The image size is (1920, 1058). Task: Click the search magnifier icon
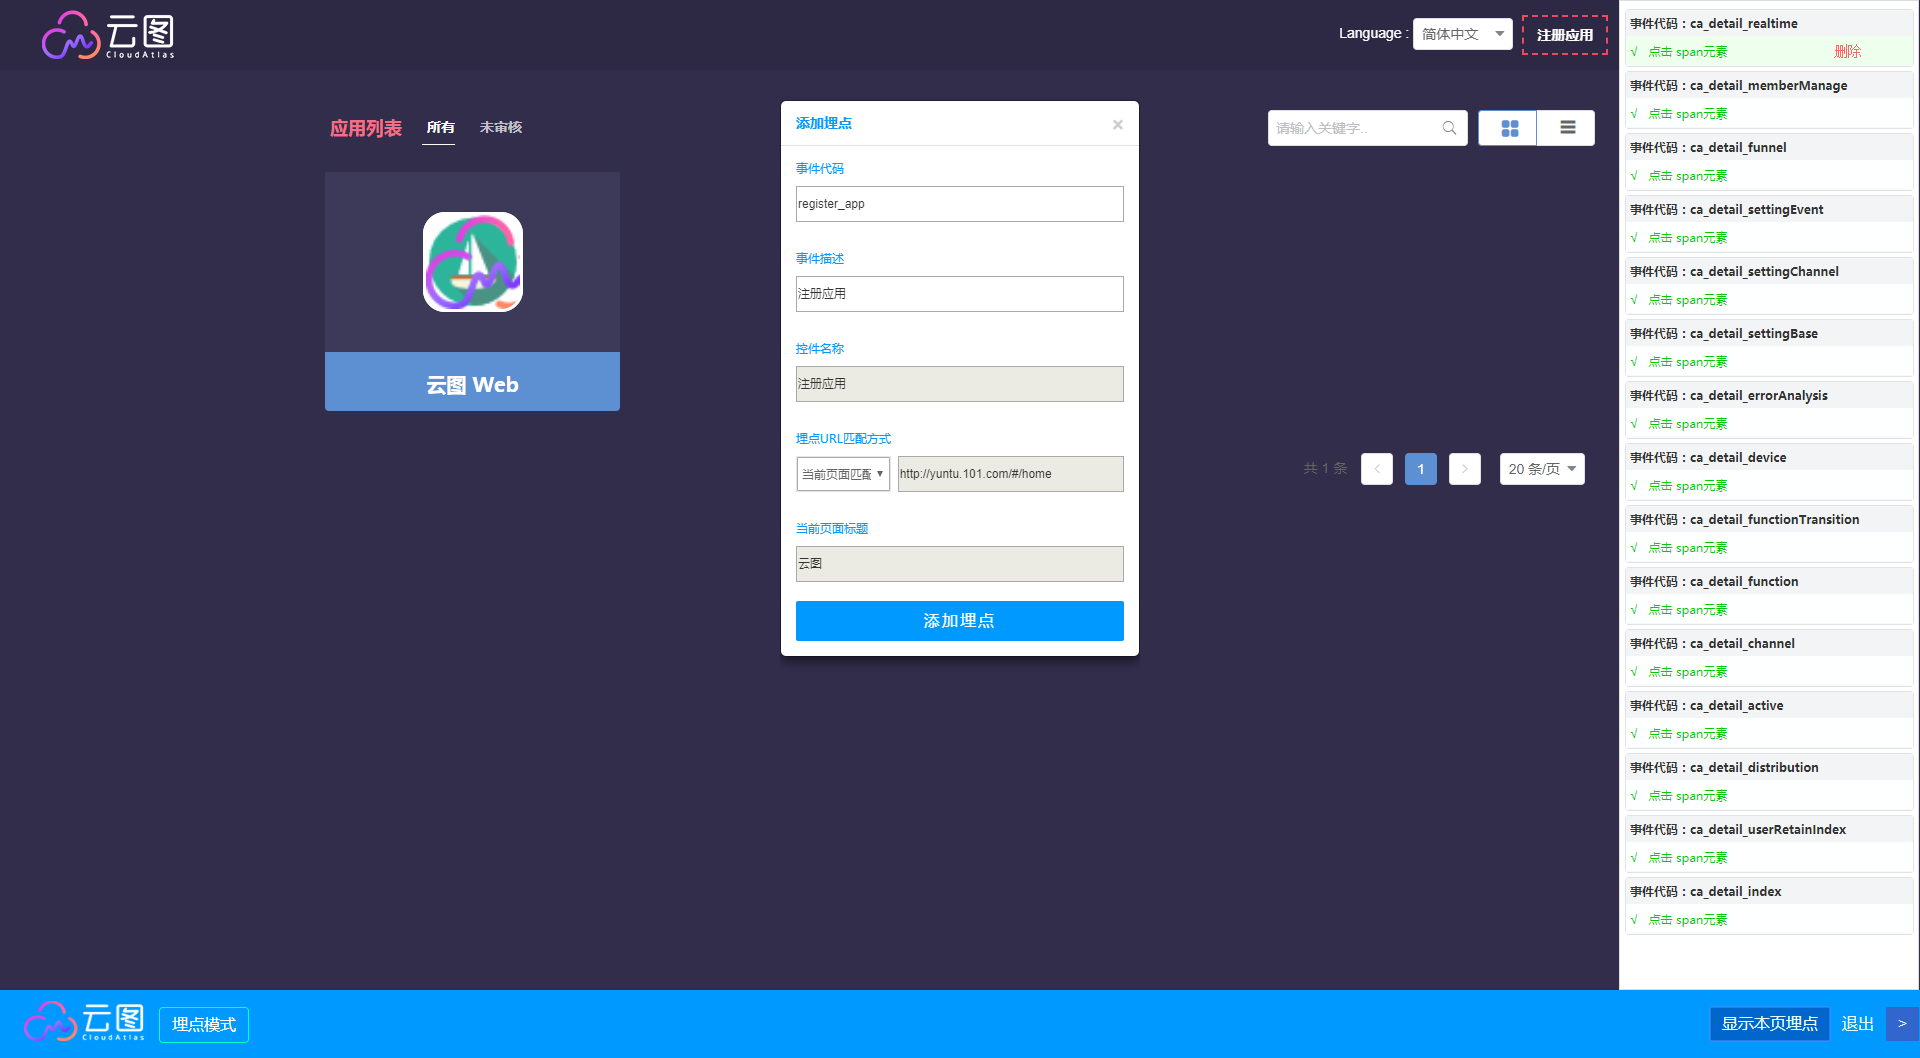coord(1449,128)
